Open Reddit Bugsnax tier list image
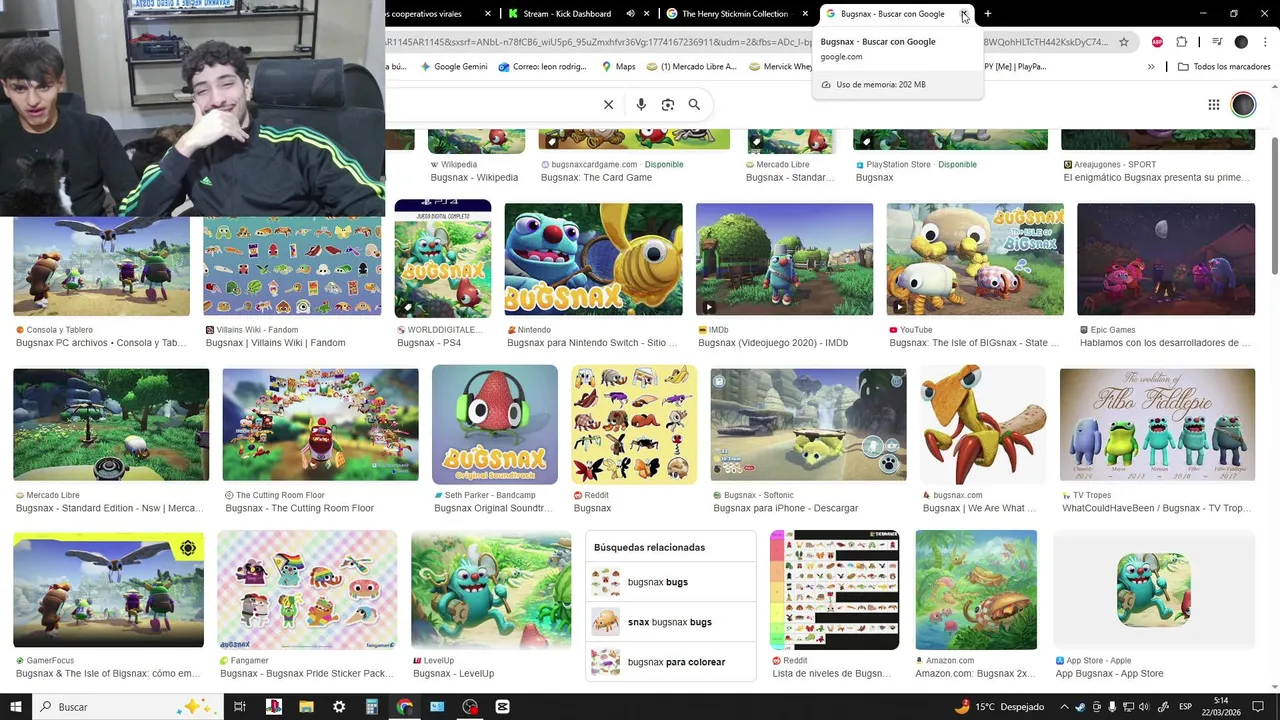 click(x=834, y=590)
